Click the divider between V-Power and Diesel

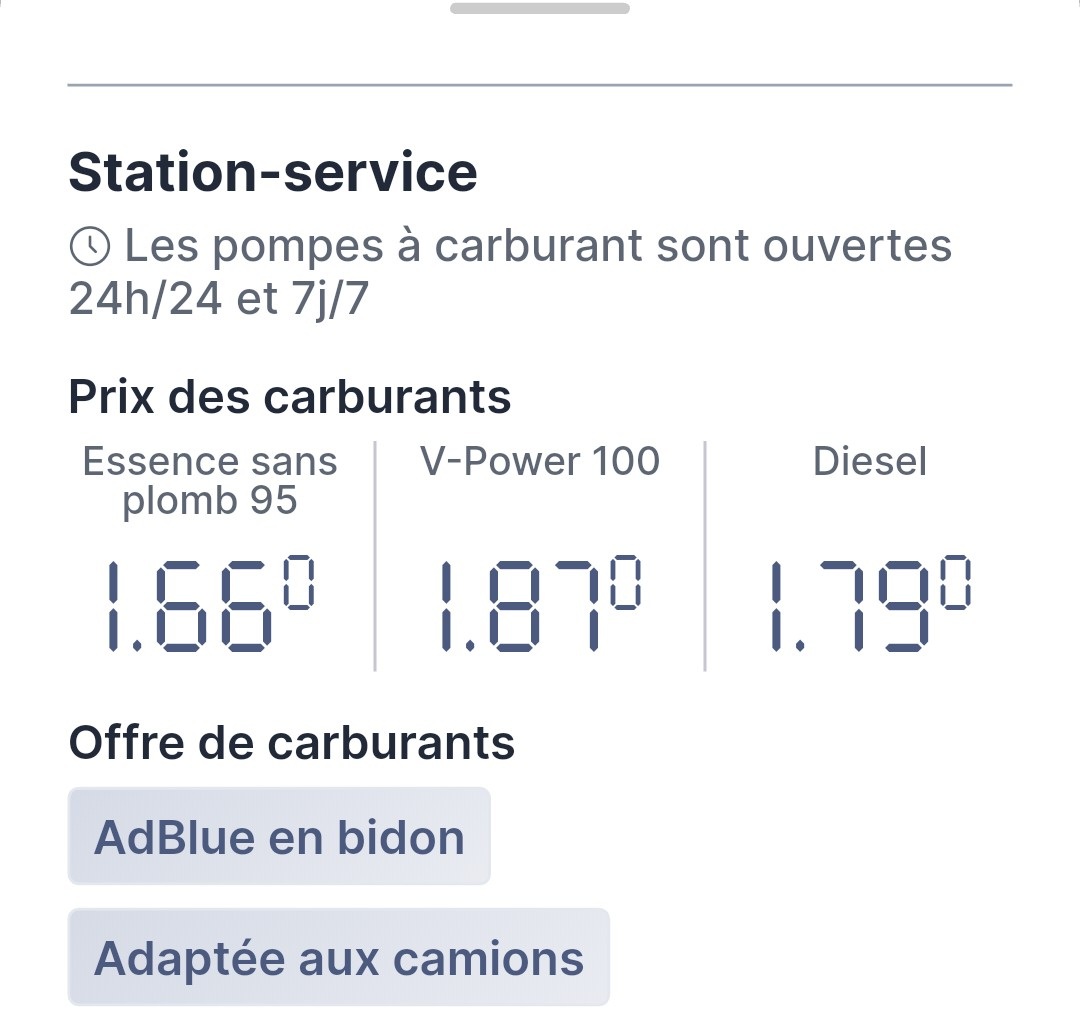tap(705, 555)
